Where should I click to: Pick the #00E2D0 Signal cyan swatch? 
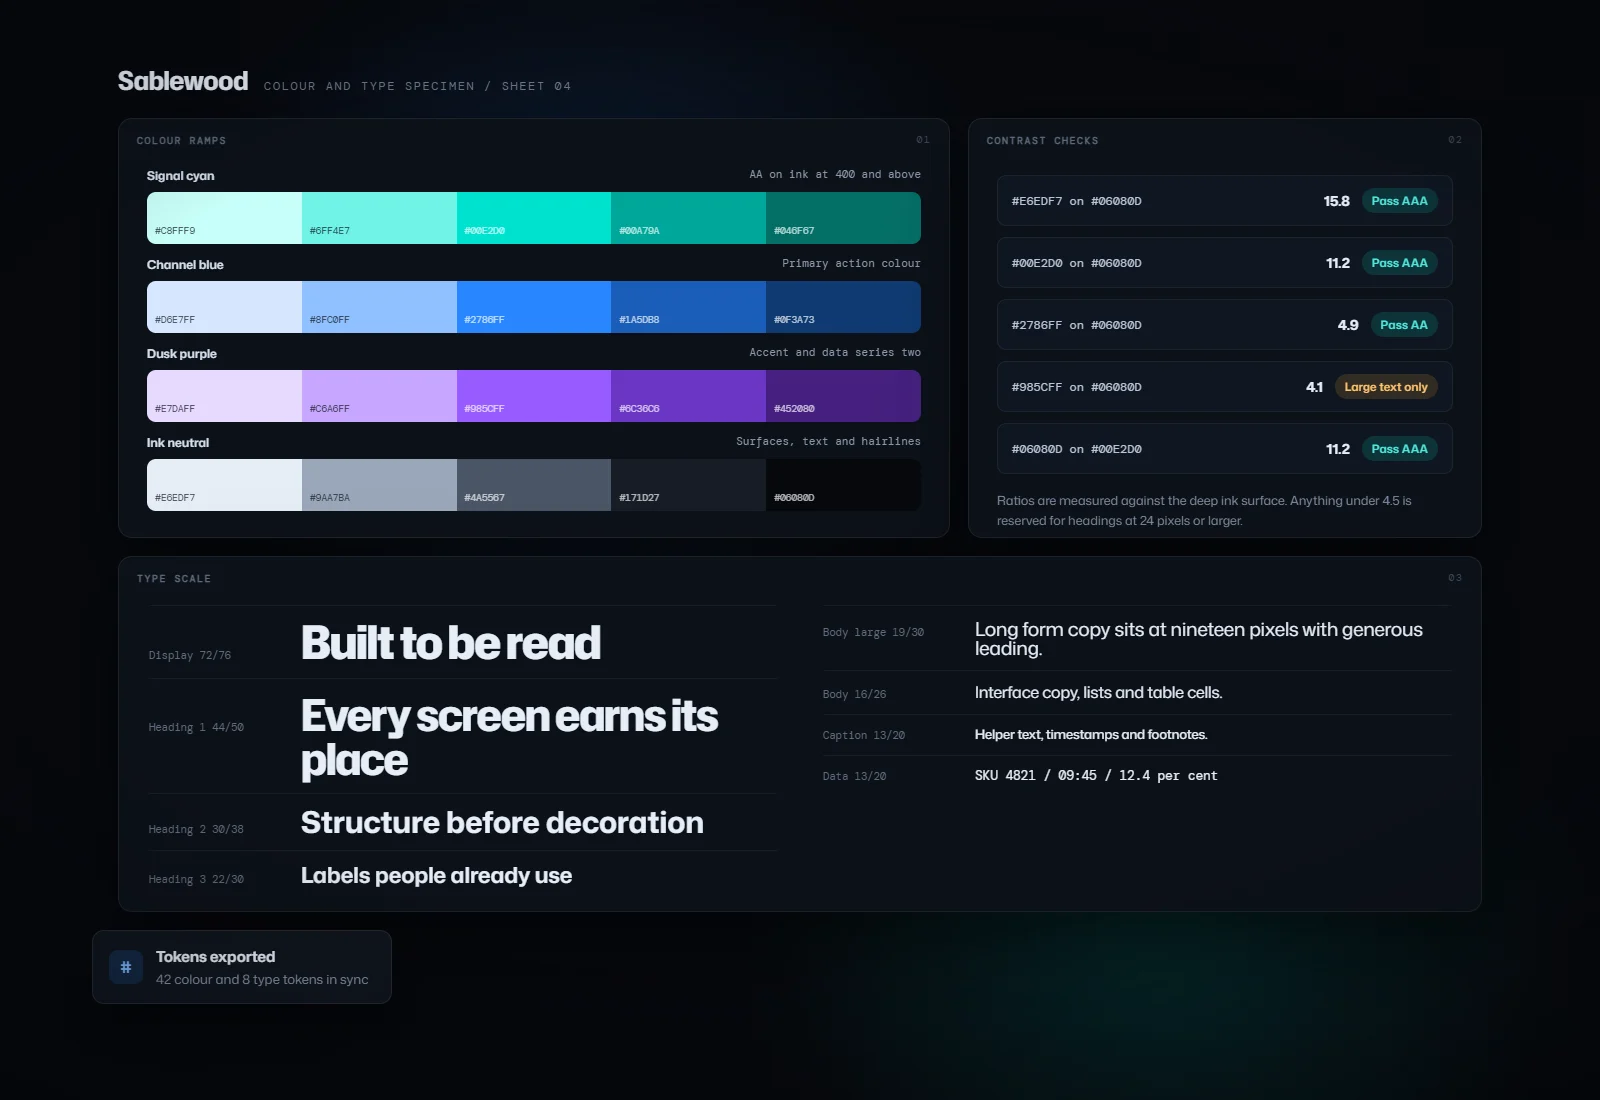click(x=534, y=218)
